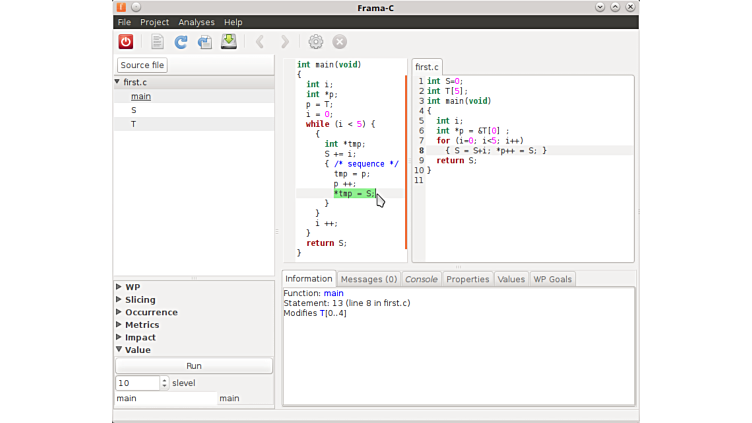Collapse the first.c tree node
Screen dimensions: 752x423
(x=118, y=82)
